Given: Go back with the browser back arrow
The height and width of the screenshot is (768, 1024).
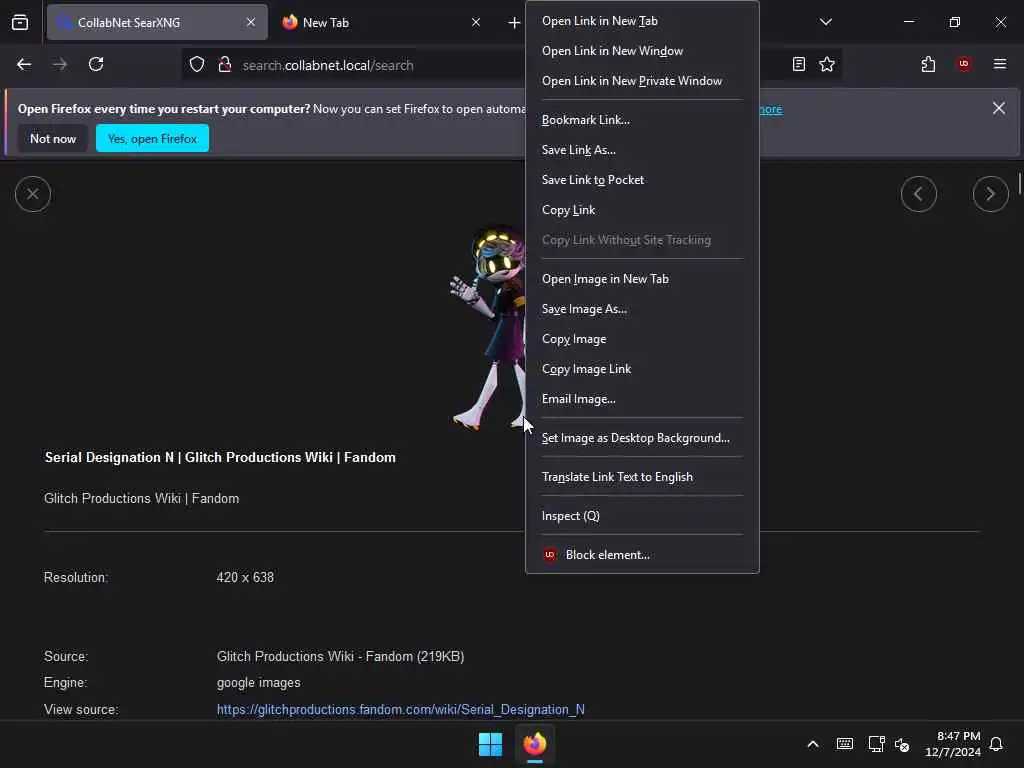Looking at the screenshot, I should point(24,64).
